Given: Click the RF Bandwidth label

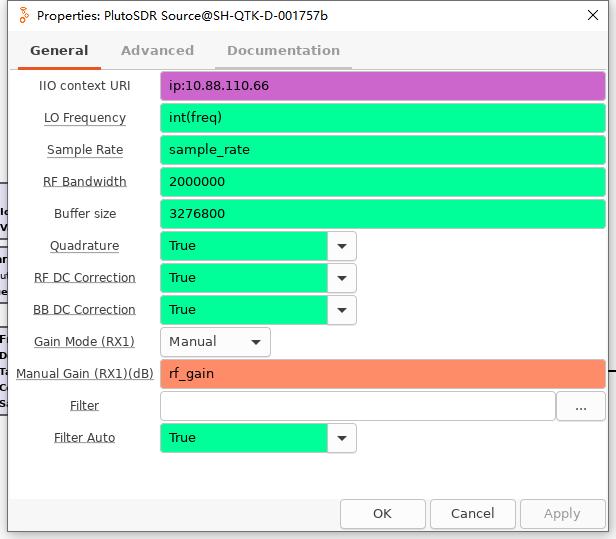Looking at the screenshot, I should (85, 182).
